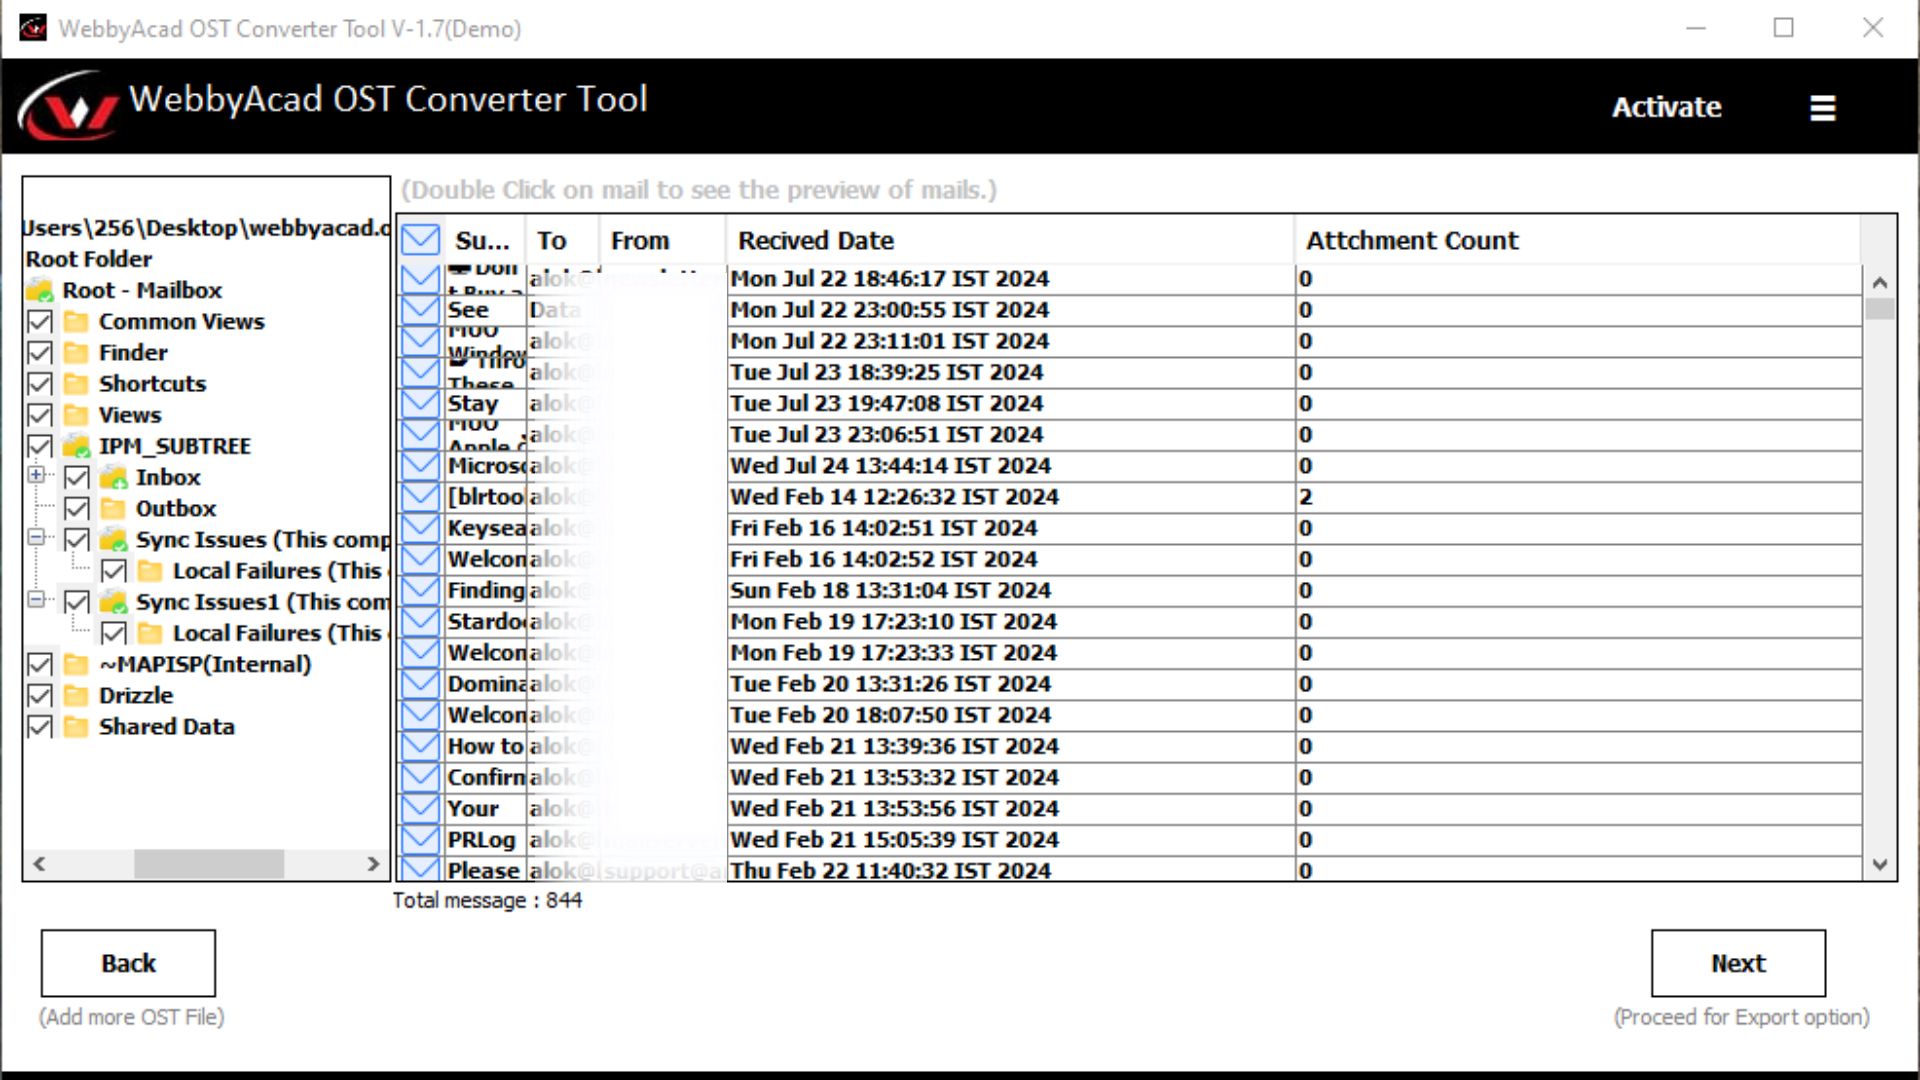
Task: Click envelope icon of the How to row
Action: click(420, 746)
